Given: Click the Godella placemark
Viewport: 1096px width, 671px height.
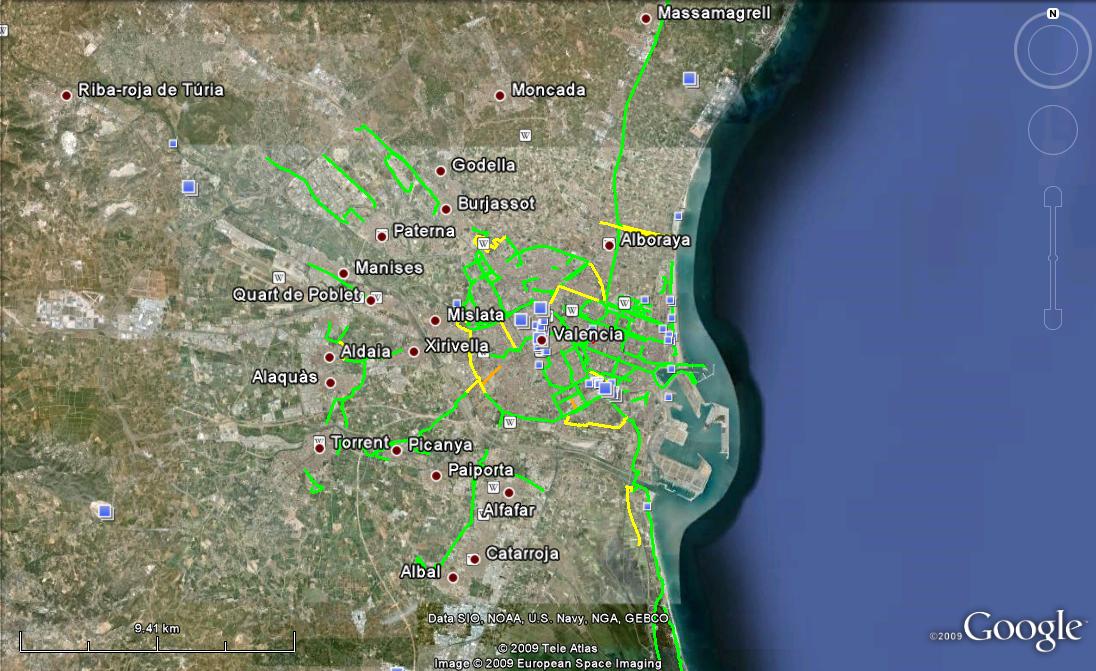Looking at the screenshot, I should (440, 170).
